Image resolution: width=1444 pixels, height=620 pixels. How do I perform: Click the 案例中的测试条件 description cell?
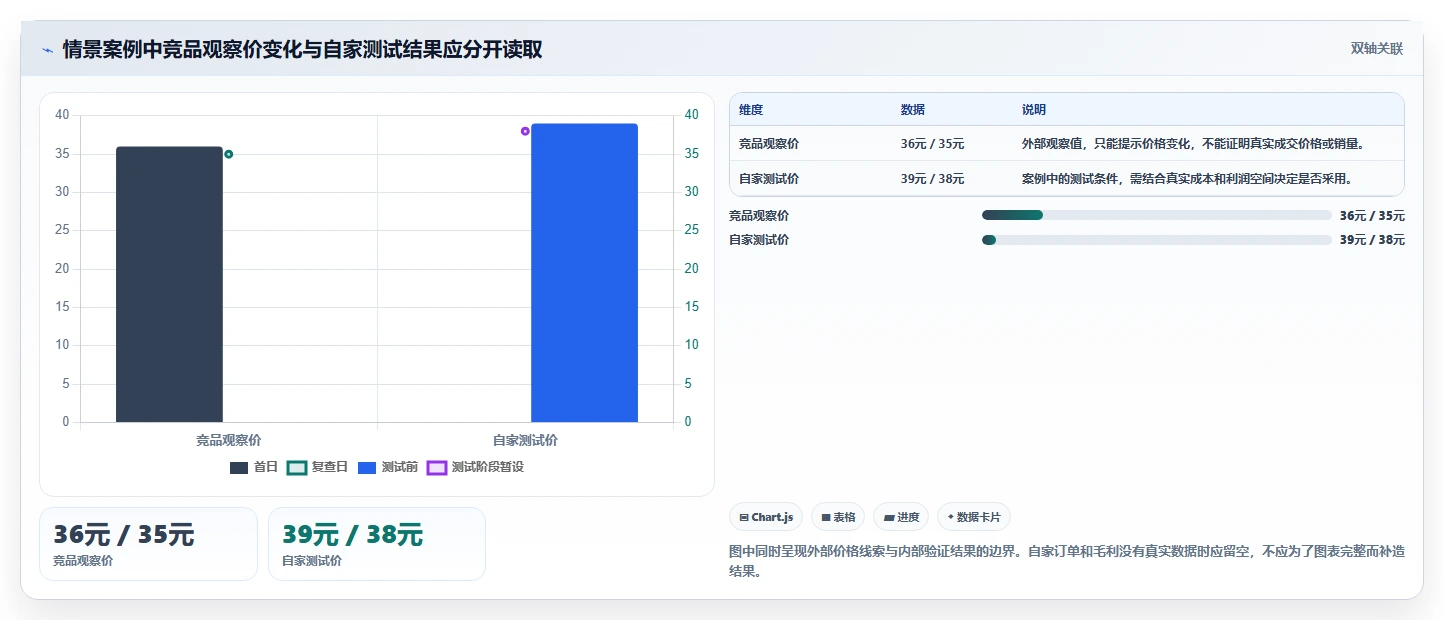pos(1187,179)
